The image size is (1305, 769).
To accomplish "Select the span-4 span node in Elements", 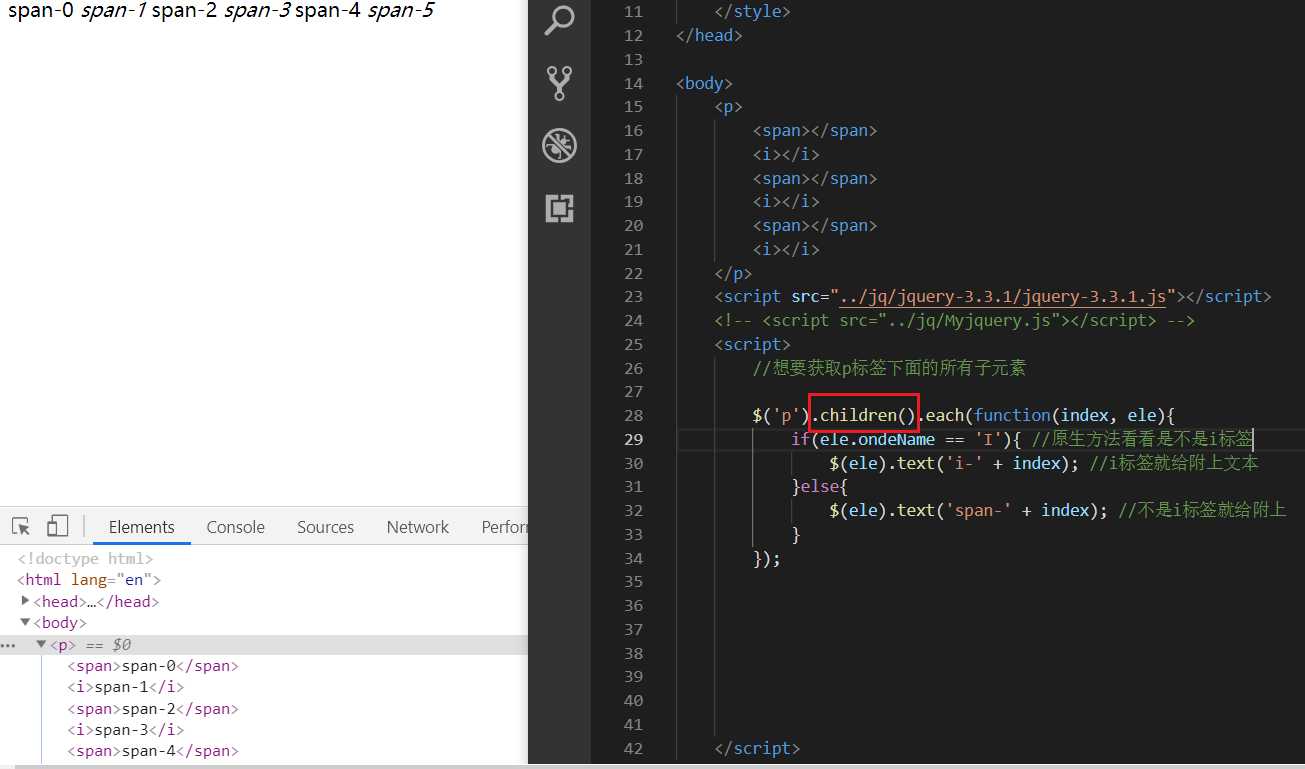I will (154, 751).
